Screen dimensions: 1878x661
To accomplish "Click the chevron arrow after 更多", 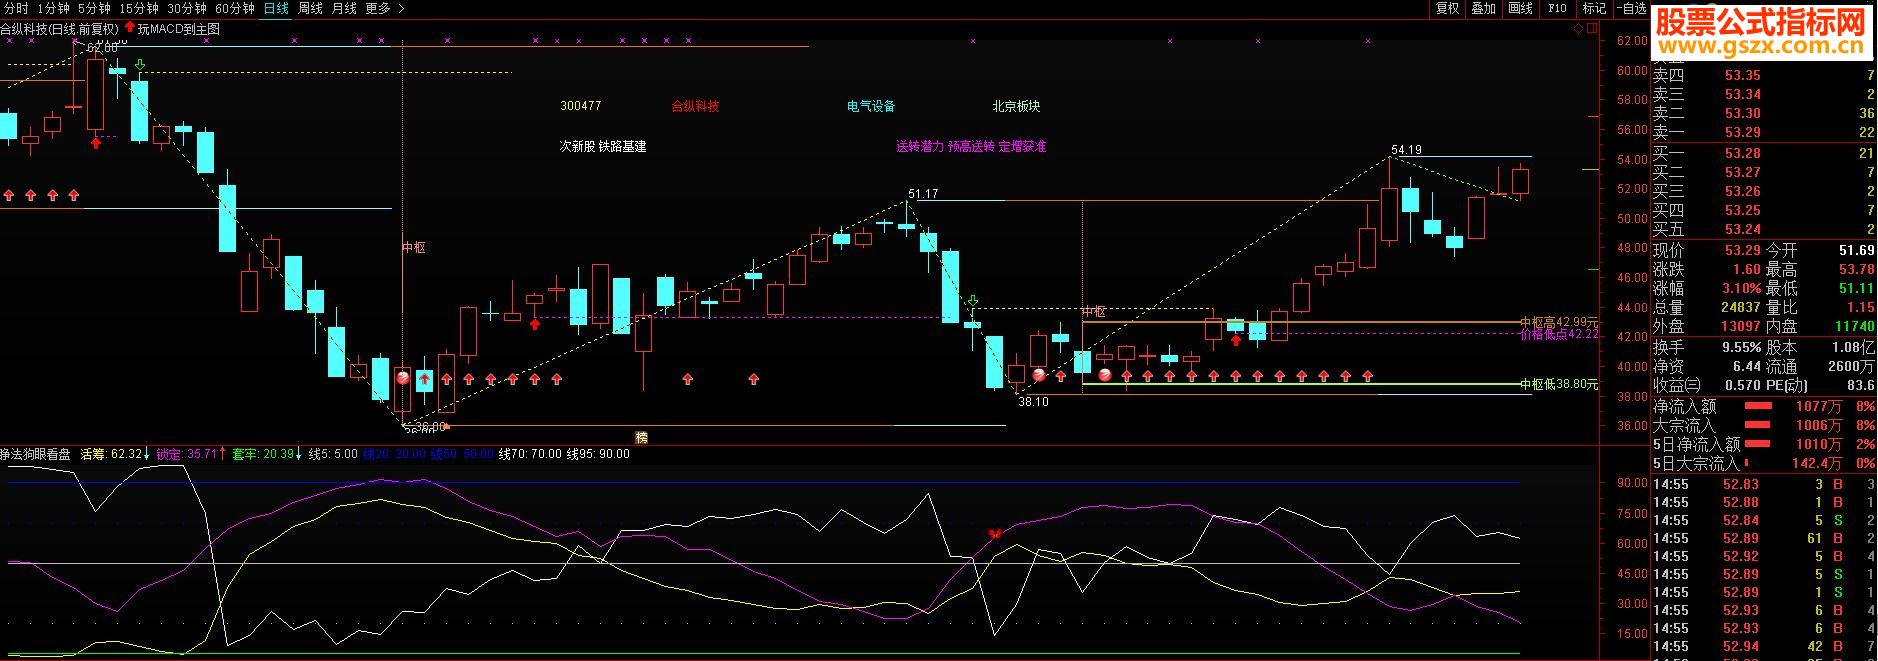I will [401, 8].
